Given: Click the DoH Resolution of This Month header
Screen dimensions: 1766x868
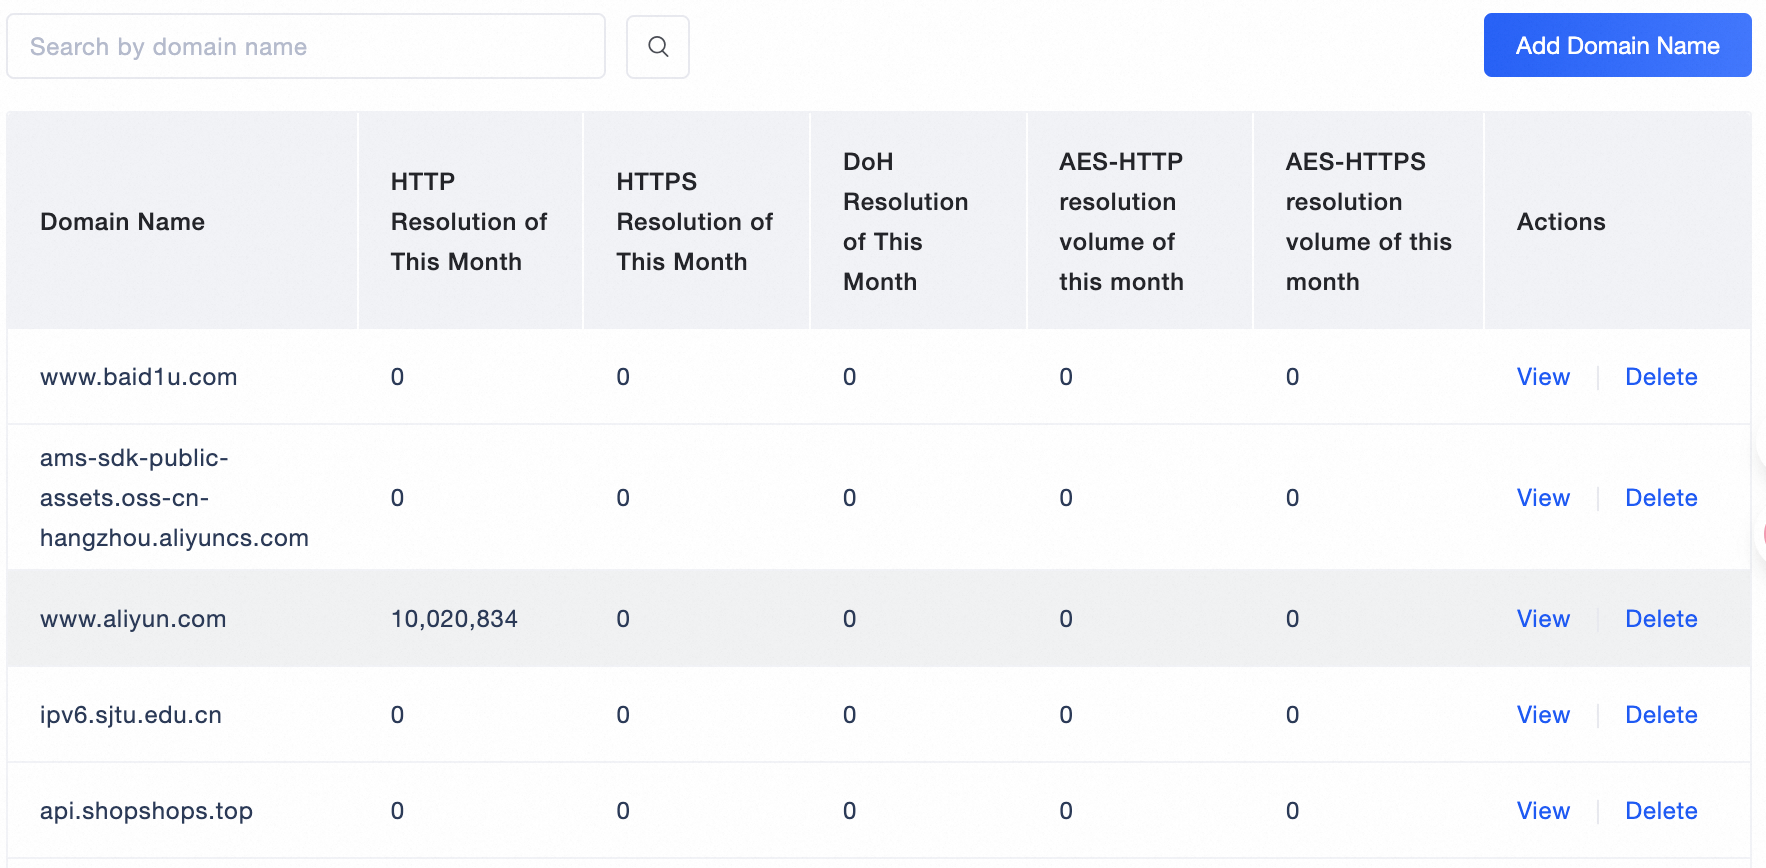Looking at the screenshot, I should pos(904,222).
